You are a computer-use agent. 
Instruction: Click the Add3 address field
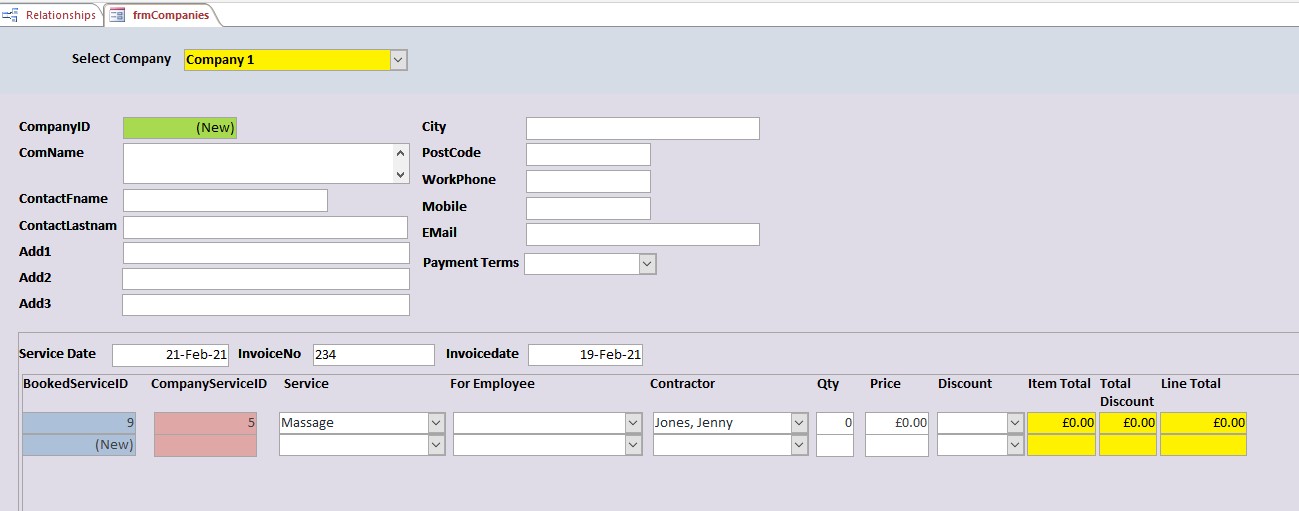(x=266, y=305)
